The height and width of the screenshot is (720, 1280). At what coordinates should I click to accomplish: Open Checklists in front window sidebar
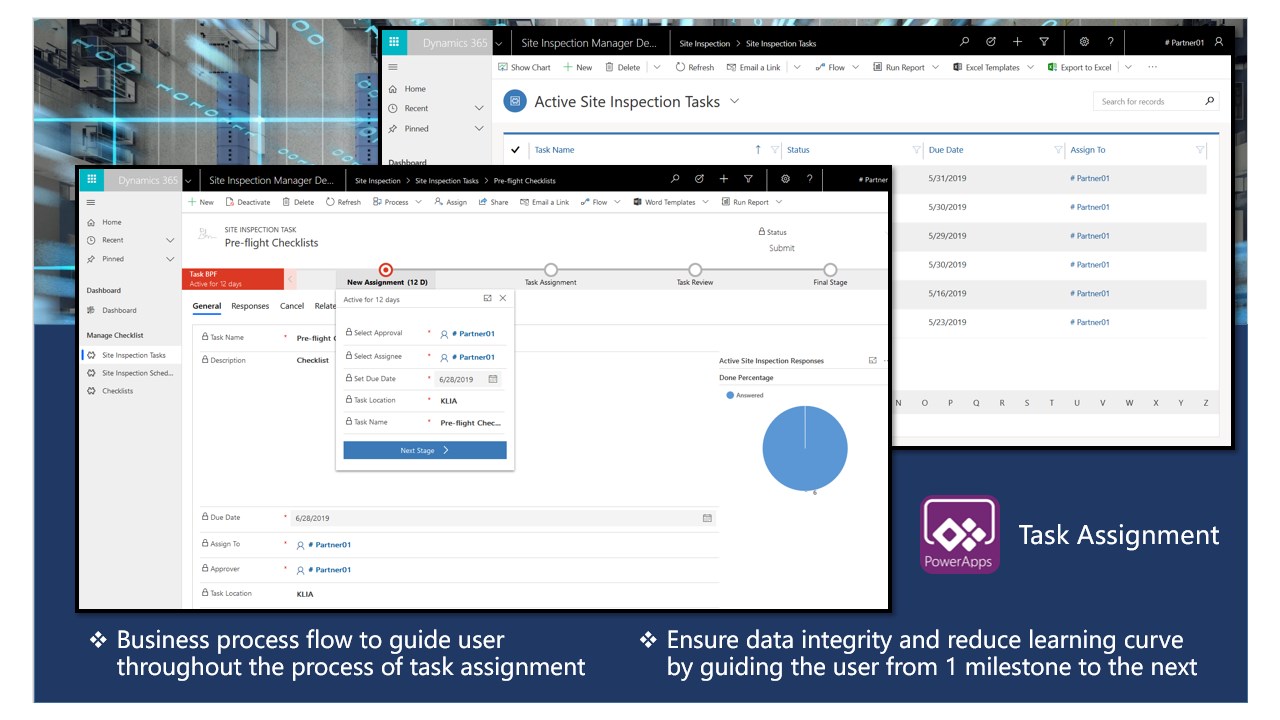(117, 391)
